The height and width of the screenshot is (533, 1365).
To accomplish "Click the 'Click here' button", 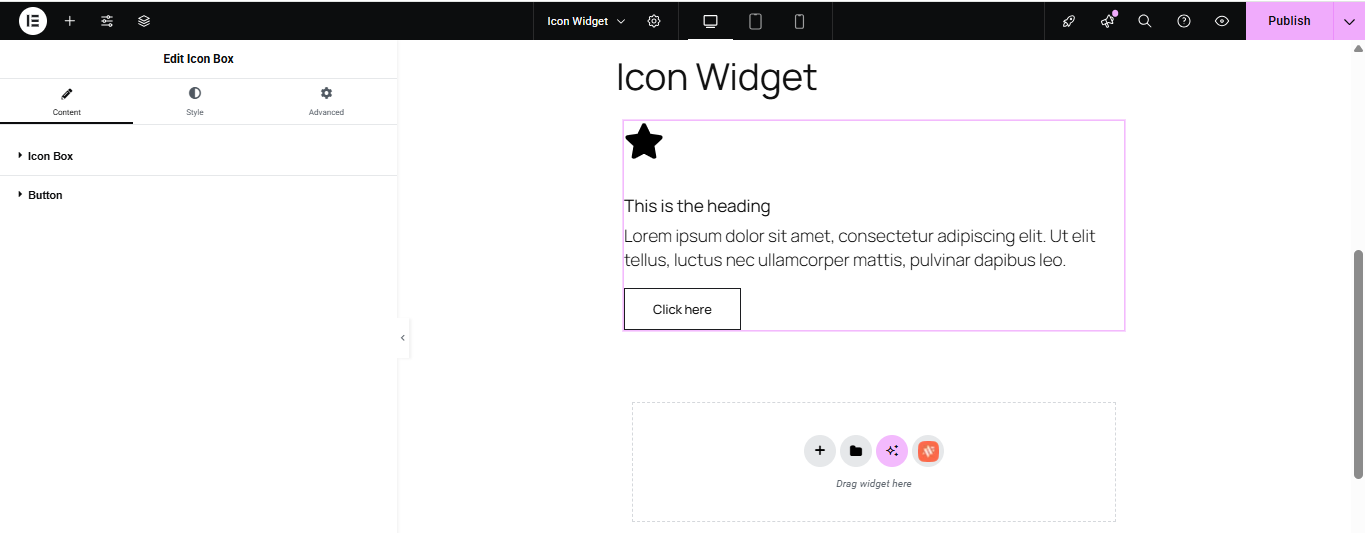I will tap(682, 309).
